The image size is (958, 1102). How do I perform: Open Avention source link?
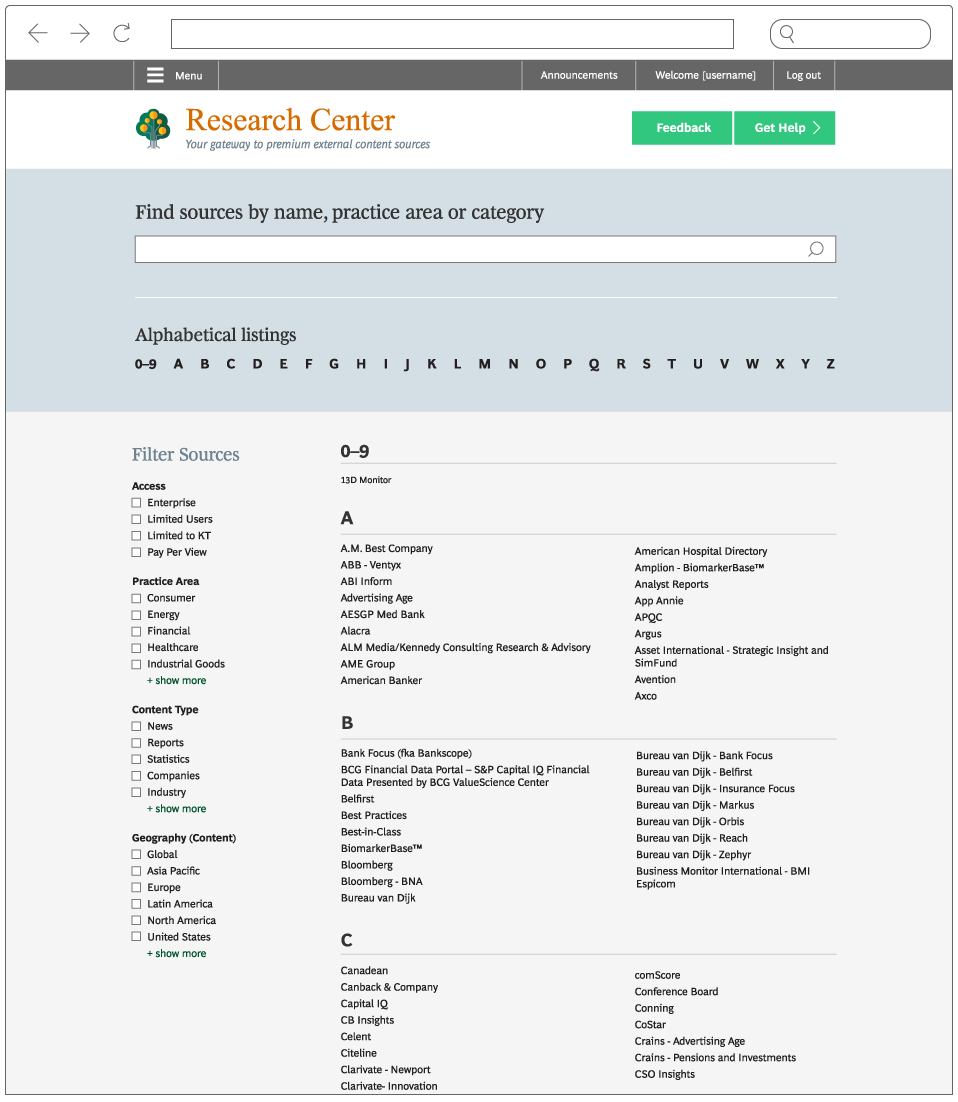point(655,680)
